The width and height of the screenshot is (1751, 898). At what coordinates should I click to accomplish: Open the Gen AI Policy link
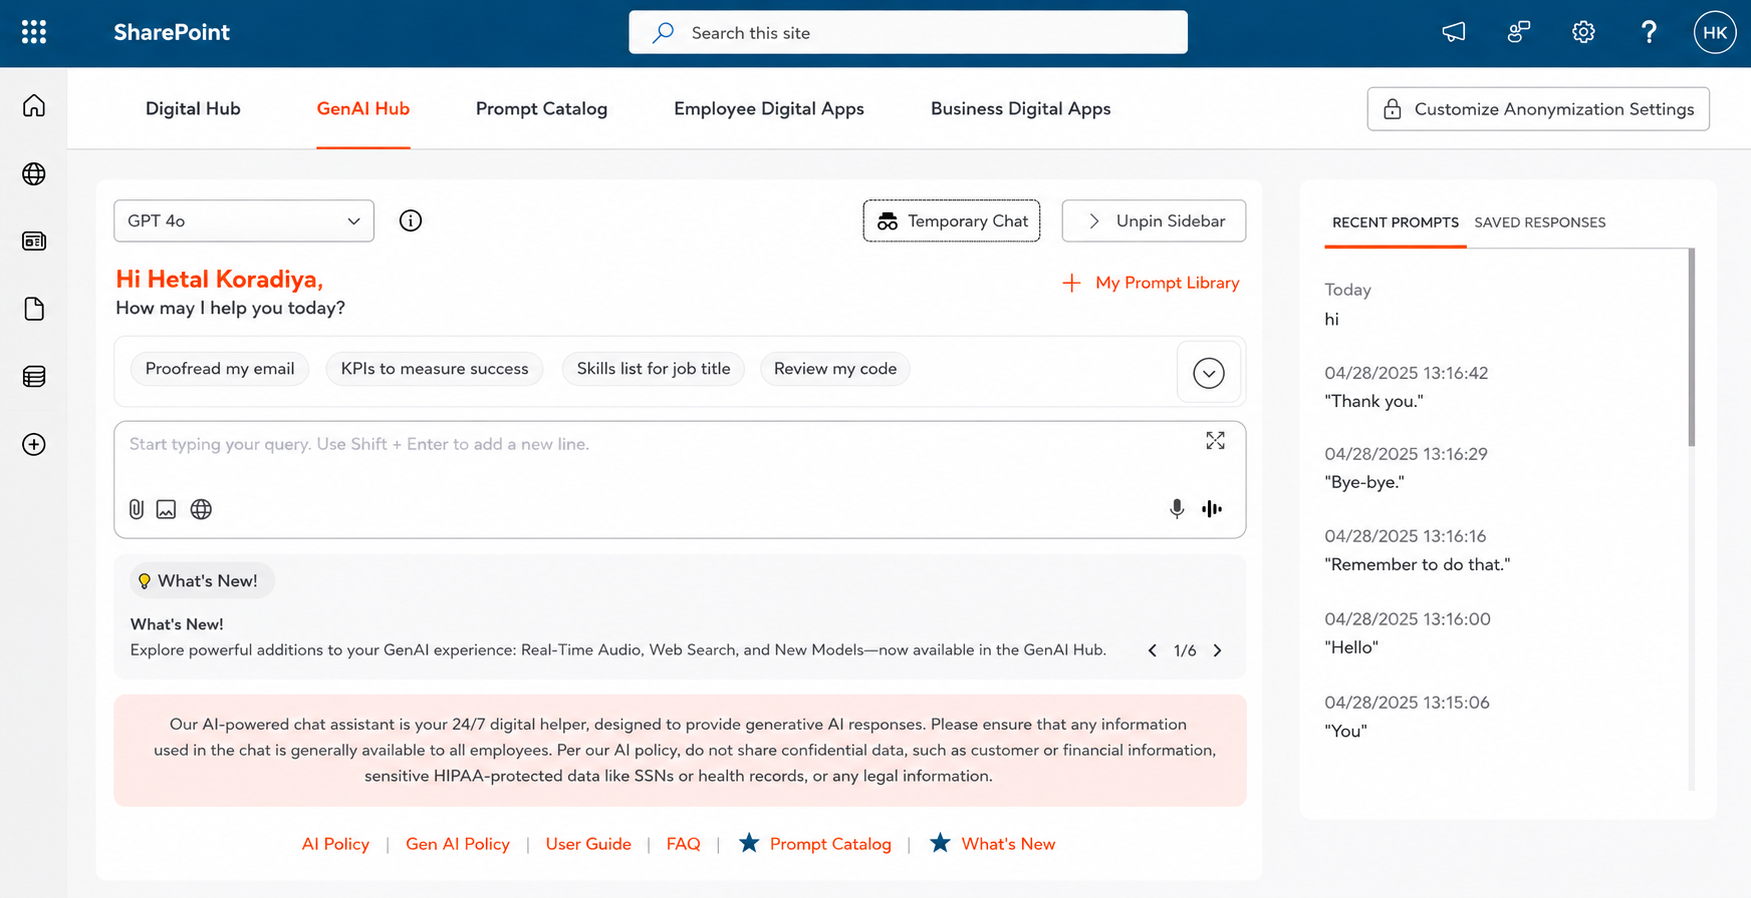458,844
